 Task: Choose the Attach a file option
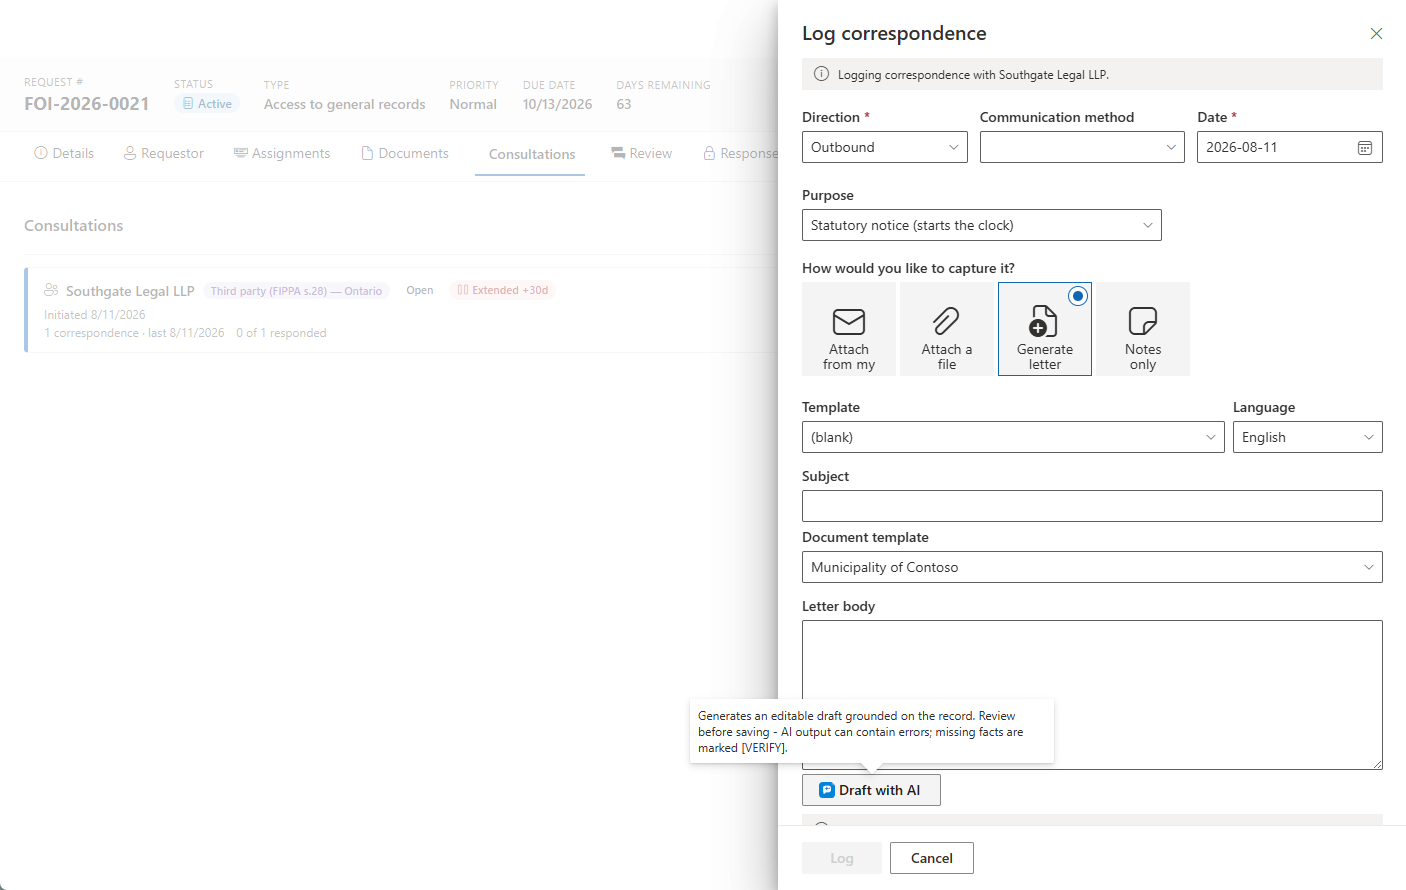tap(947, 329)
